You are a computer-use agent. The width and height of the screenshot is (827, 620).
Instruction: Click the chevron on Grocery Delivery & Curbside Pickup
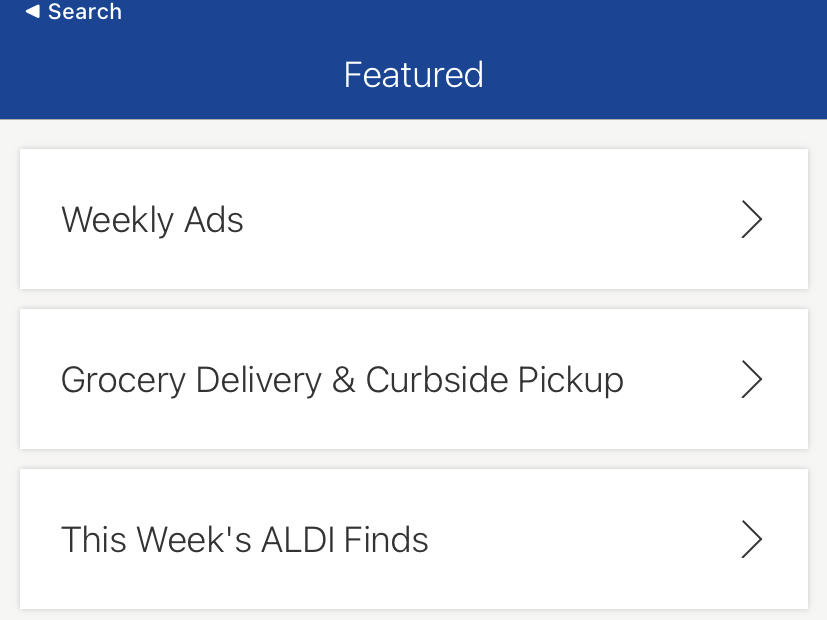click(752, 380)
